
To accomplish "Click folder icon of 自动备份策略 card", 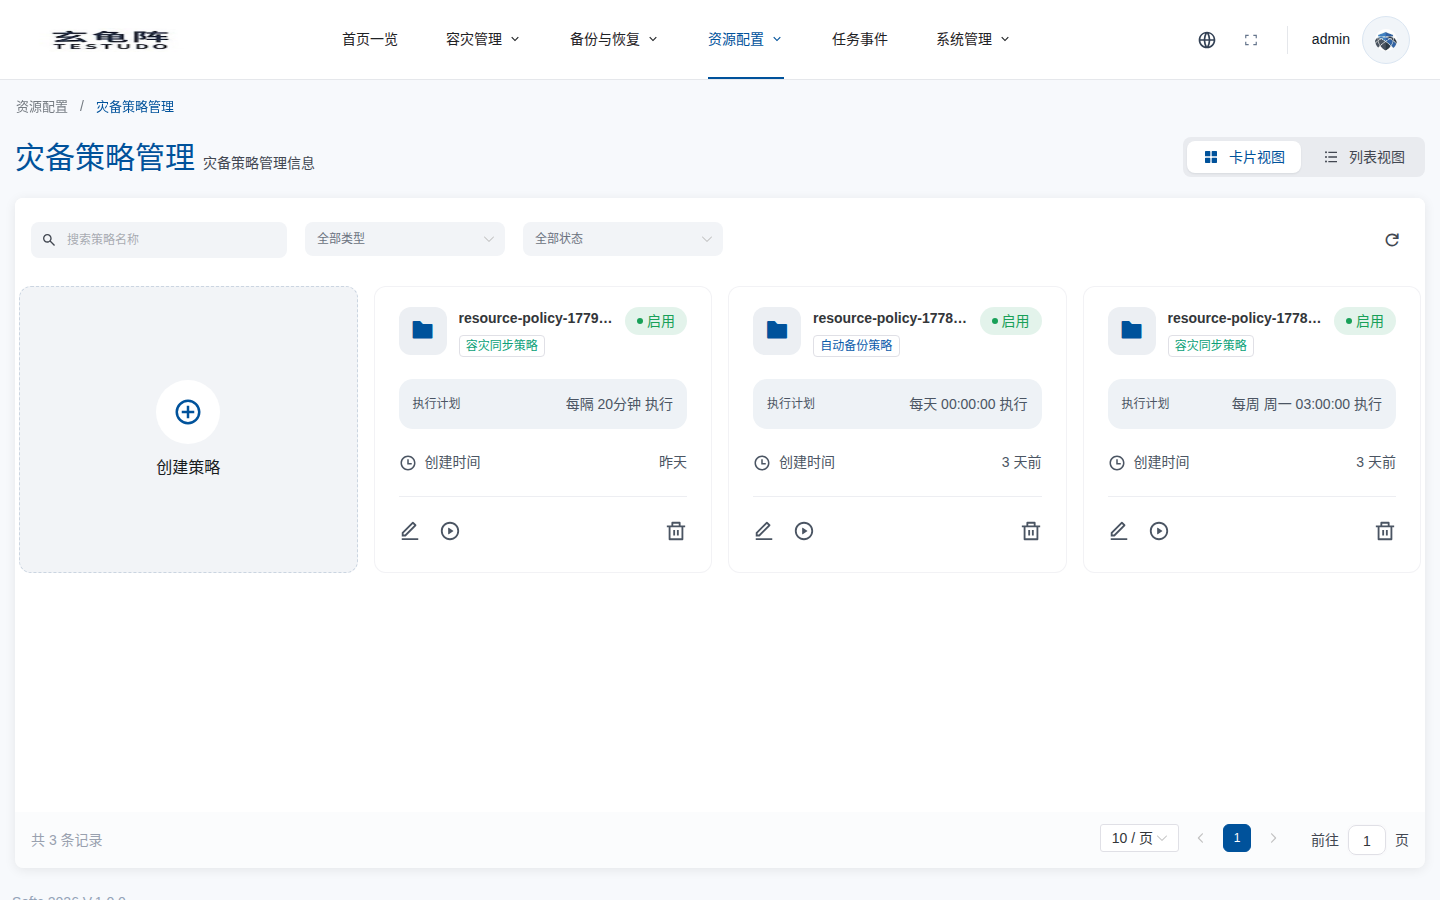I will point(777,331).
